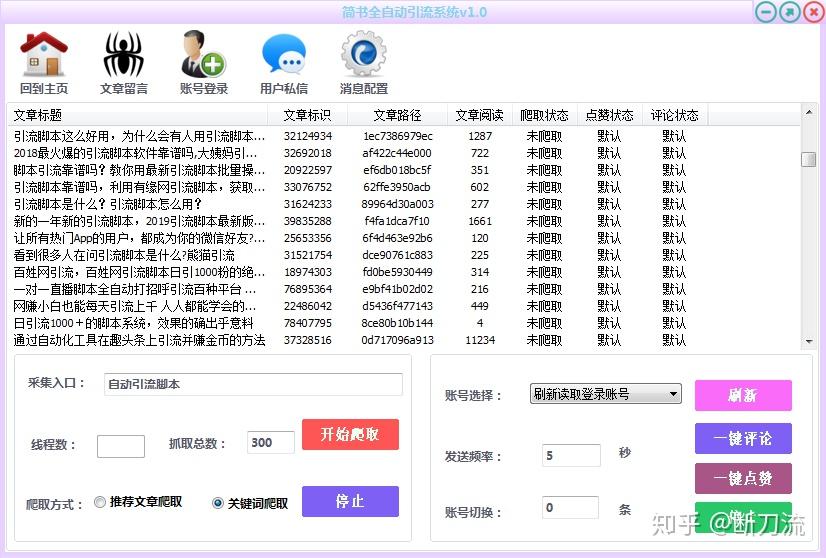
Task: Click read count 1661 cell
Action: 480,221
